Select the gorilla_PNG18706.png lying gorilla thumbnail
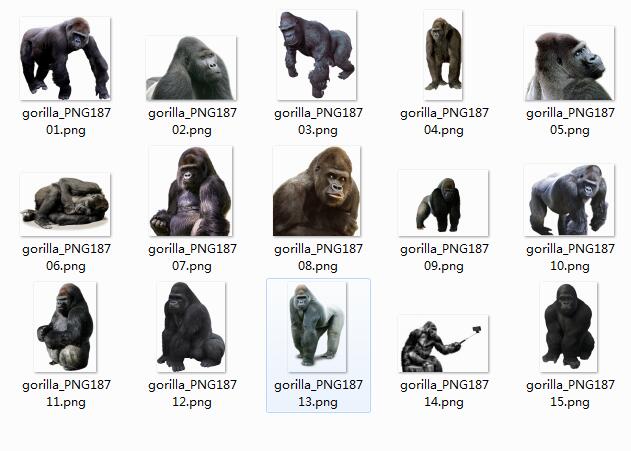 (65, 204)
